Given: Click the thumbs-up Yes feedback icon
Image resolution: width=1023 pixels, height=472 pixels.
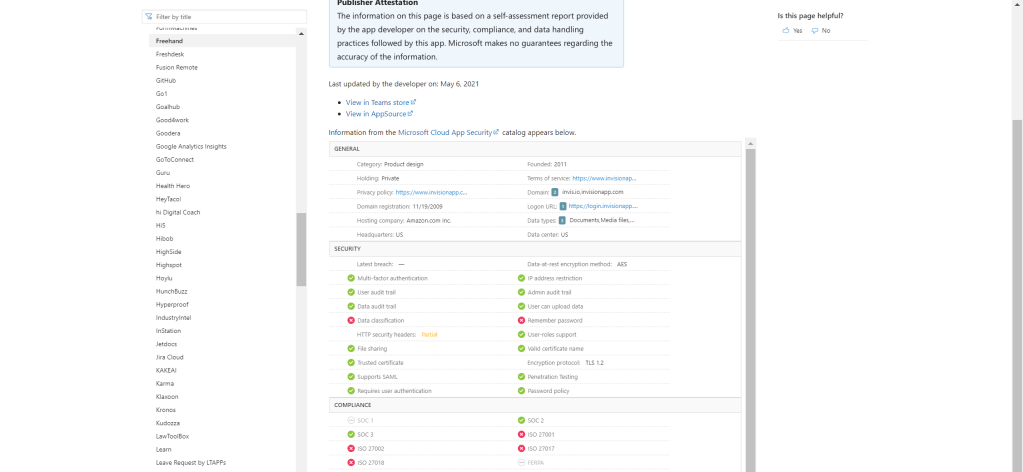Looking at the screenshot, I should [785, 31].
